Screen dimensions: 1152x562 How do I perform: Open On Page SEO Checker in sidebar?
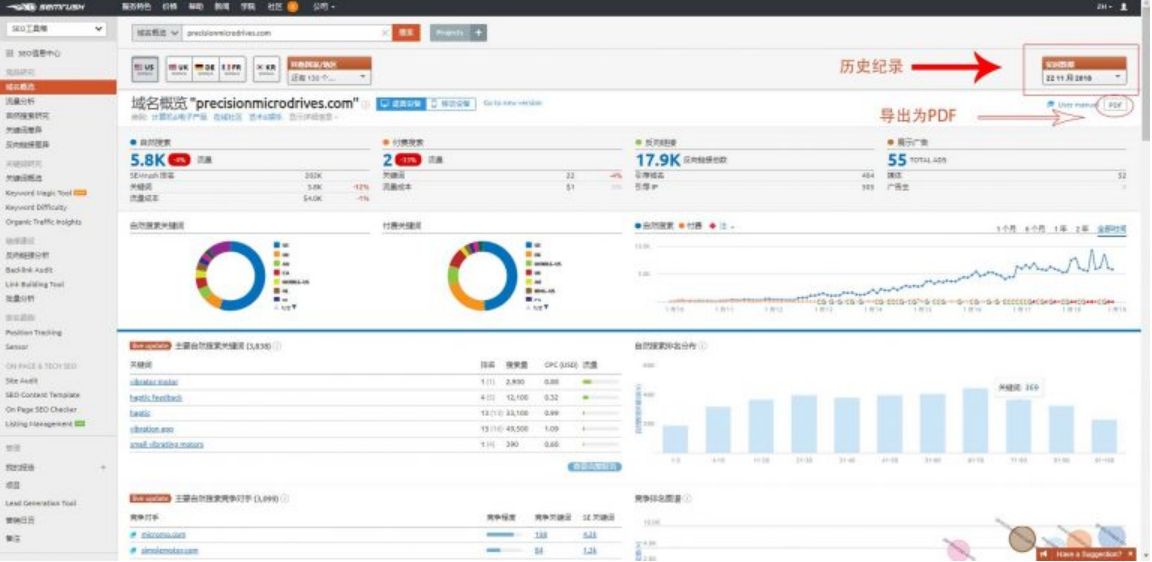(41, 409)
